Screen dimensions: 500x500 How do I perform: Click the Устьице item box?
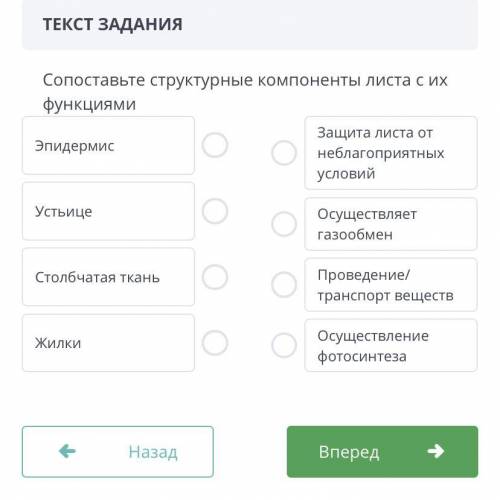coord(108,211)
